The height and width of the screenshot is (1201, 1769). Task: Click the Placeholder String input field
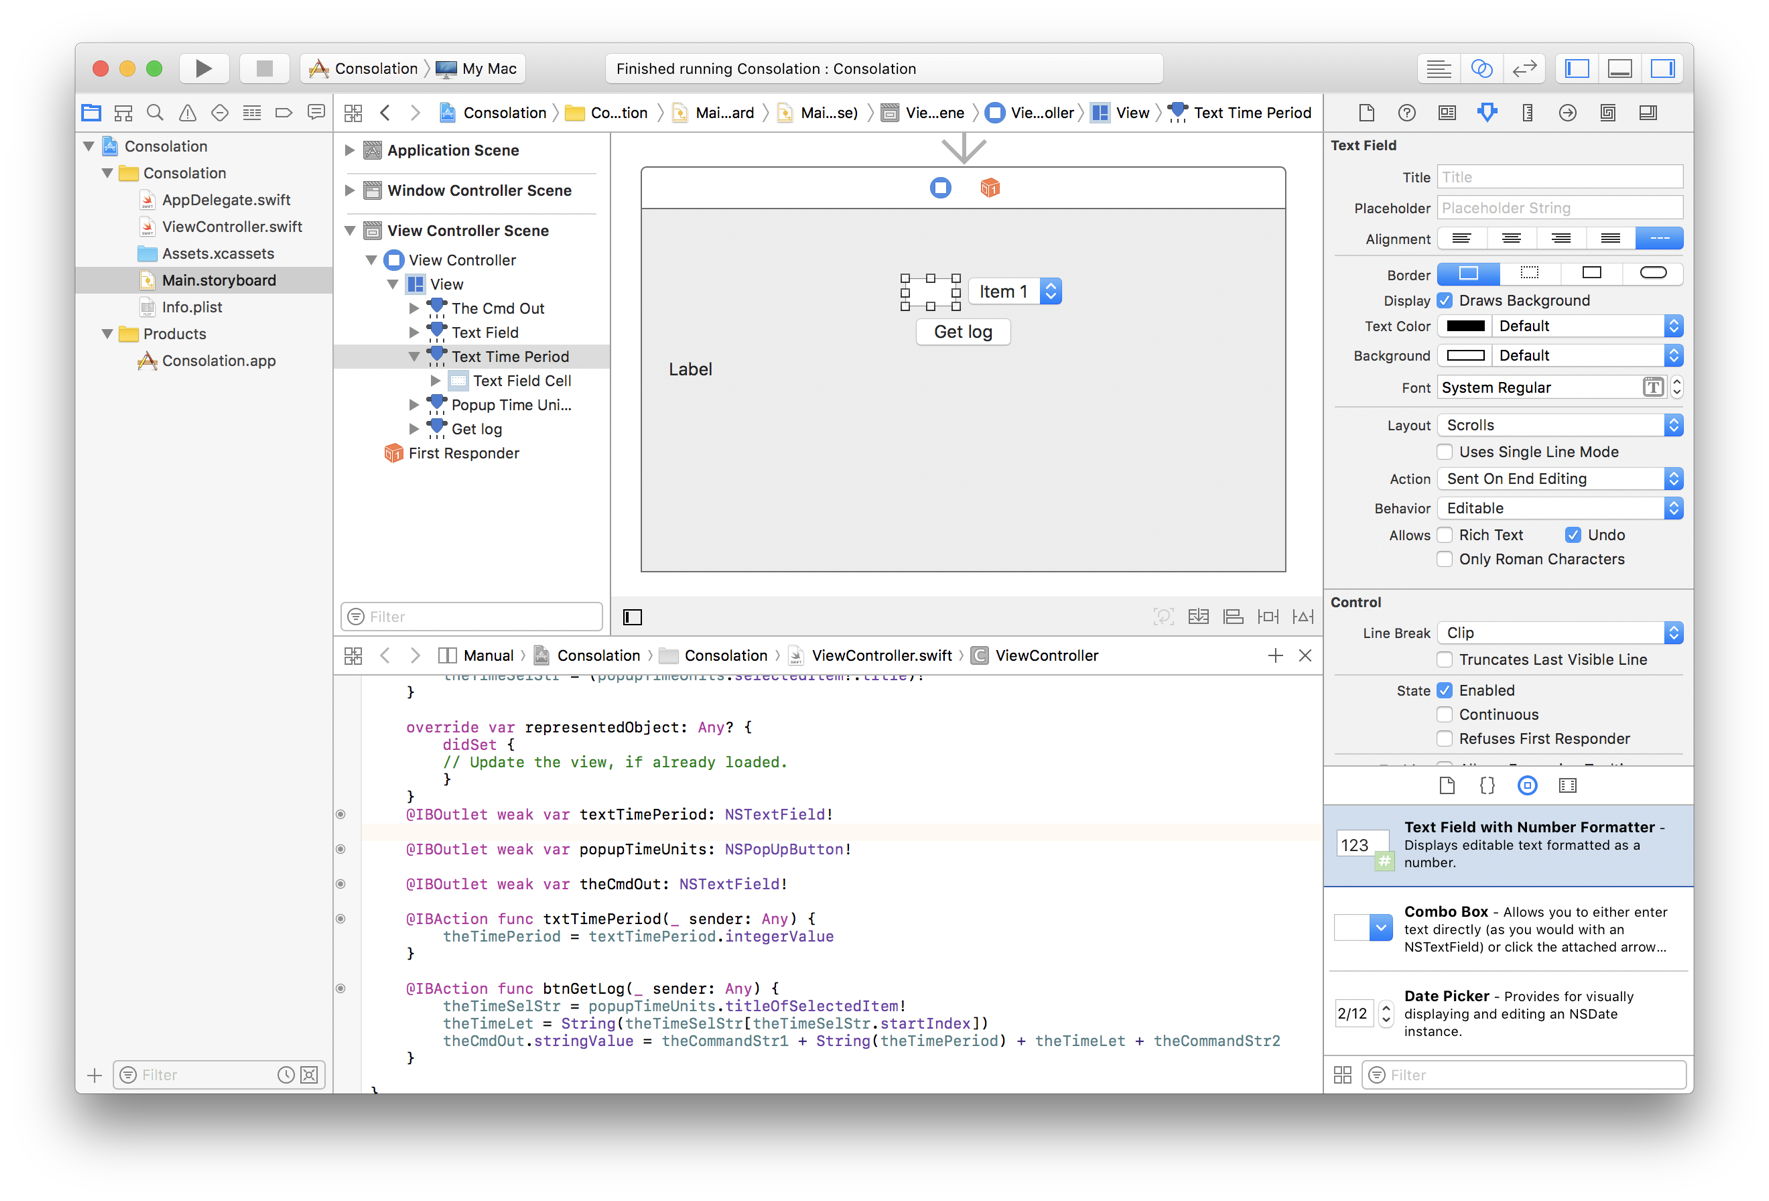[1559, 208]
